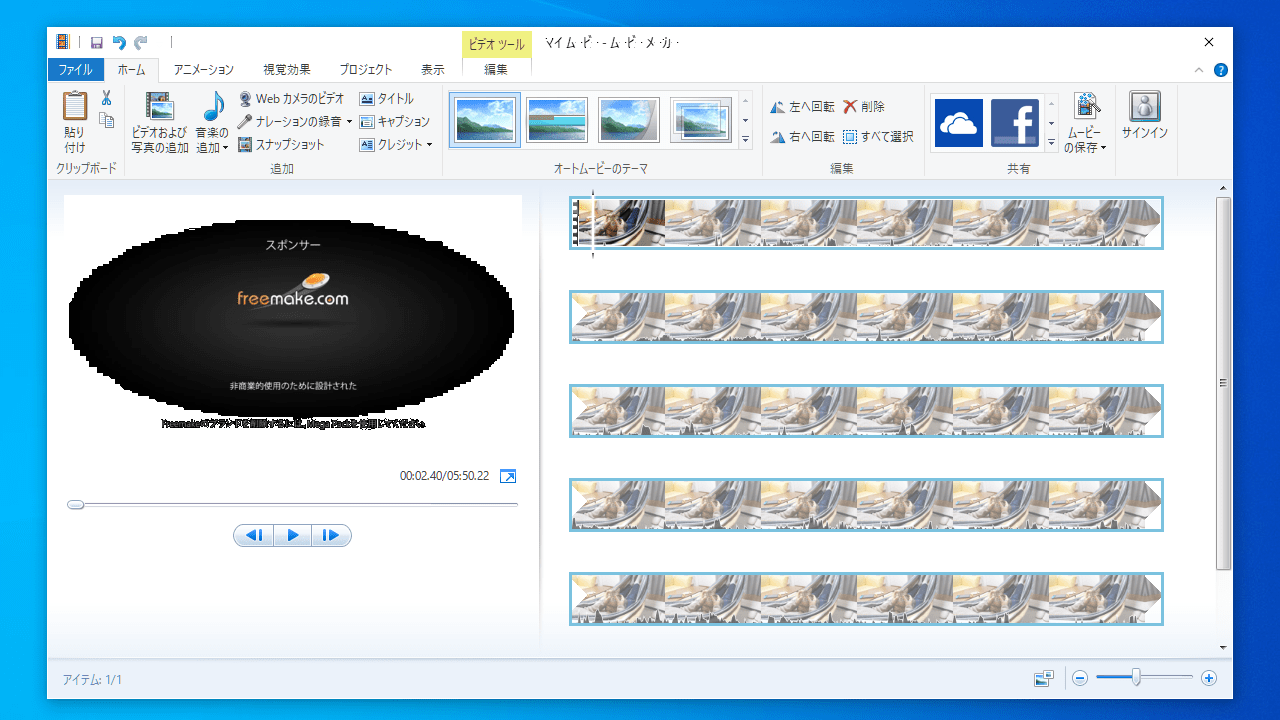Expand the AutoMovie themes gallery
The height and width of the screenshot is (720, 1280).
pyautogui.click(x=745, y=140)
